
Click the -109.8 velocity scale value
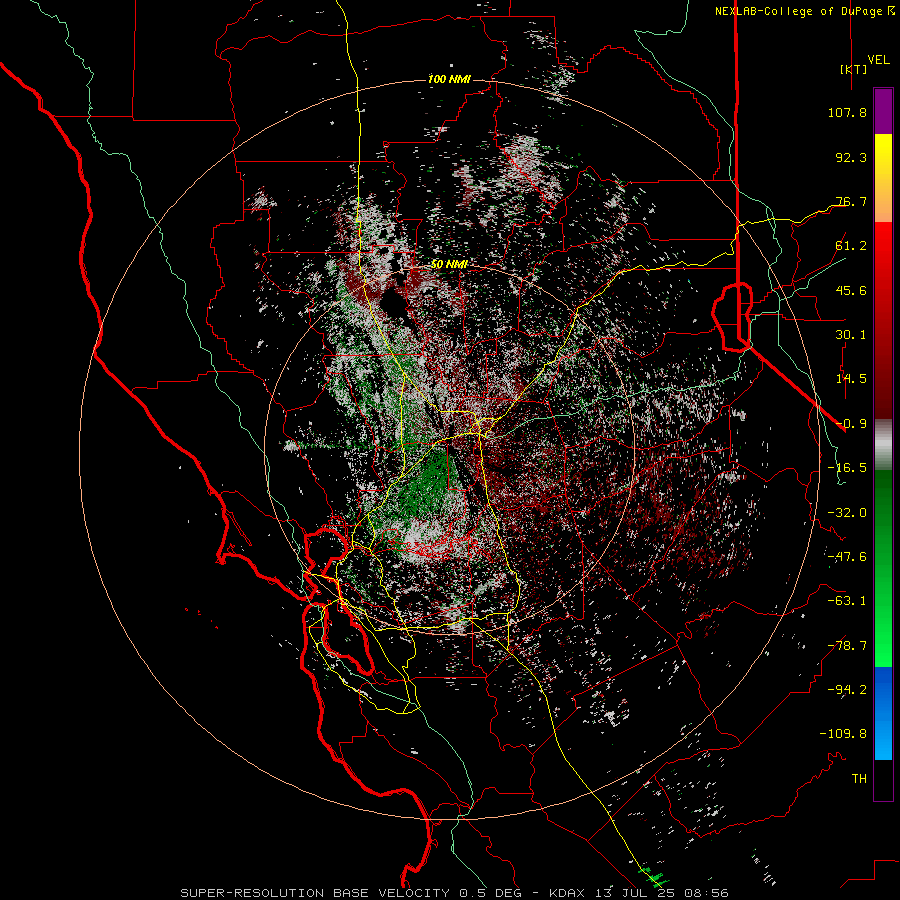(843, 734)
